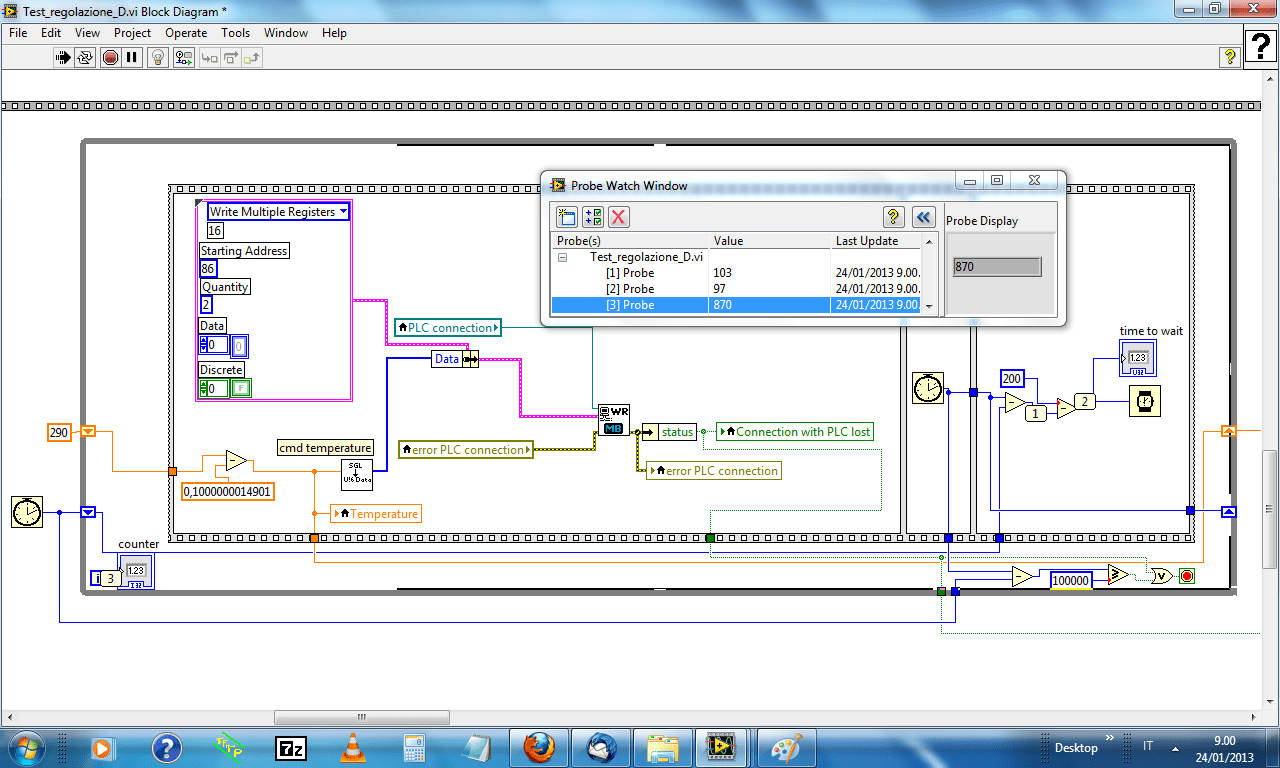Screen dimensions: 1280x768
Task: Activate Run Continuously on the toolbar
Action: coord(85,57)
